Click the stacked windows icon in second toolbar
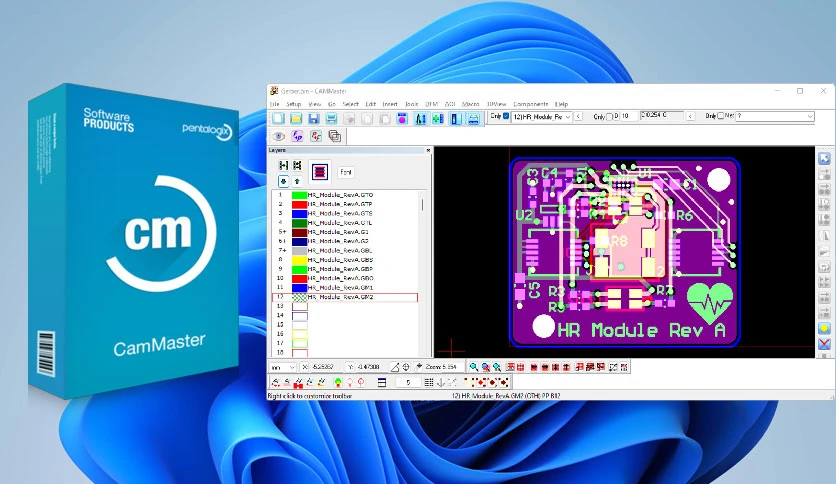836x484 pixels. (334, 136)
